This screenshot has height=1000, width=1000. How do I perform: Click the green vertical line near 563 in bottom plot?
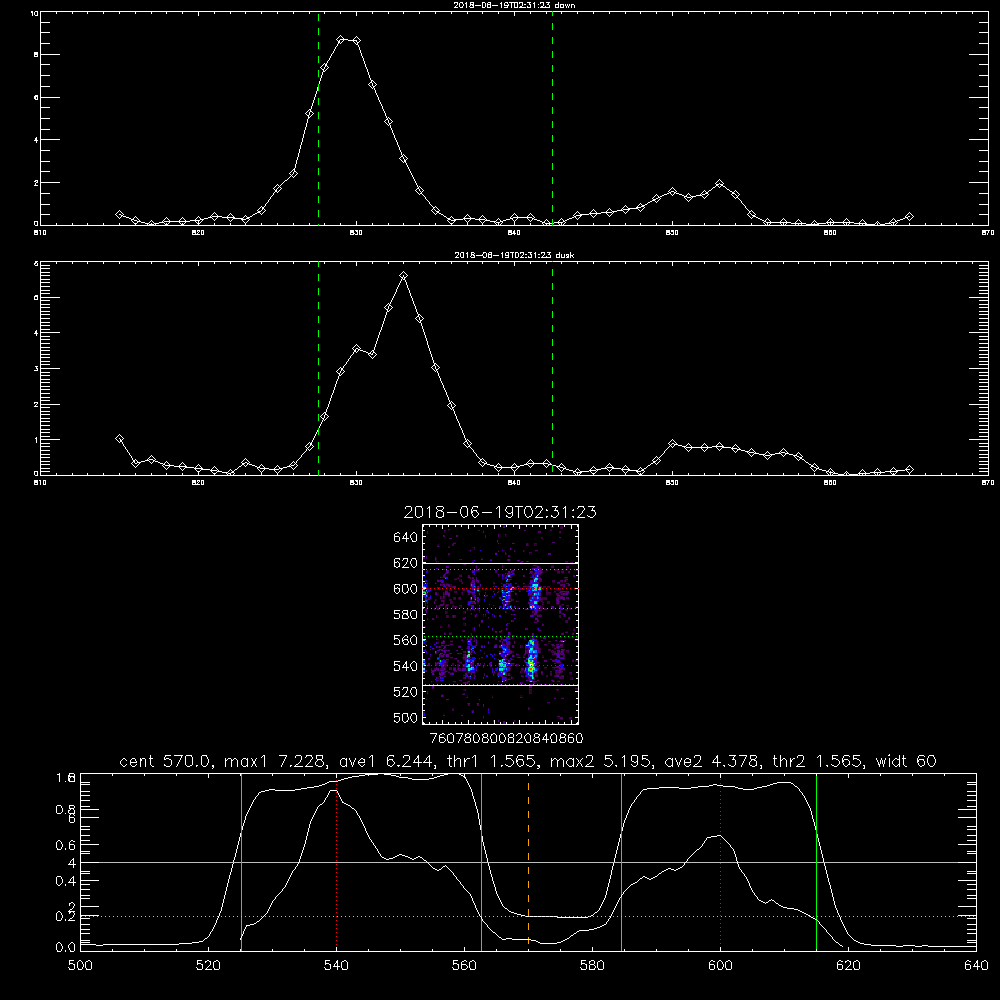(x=482, y=863)
